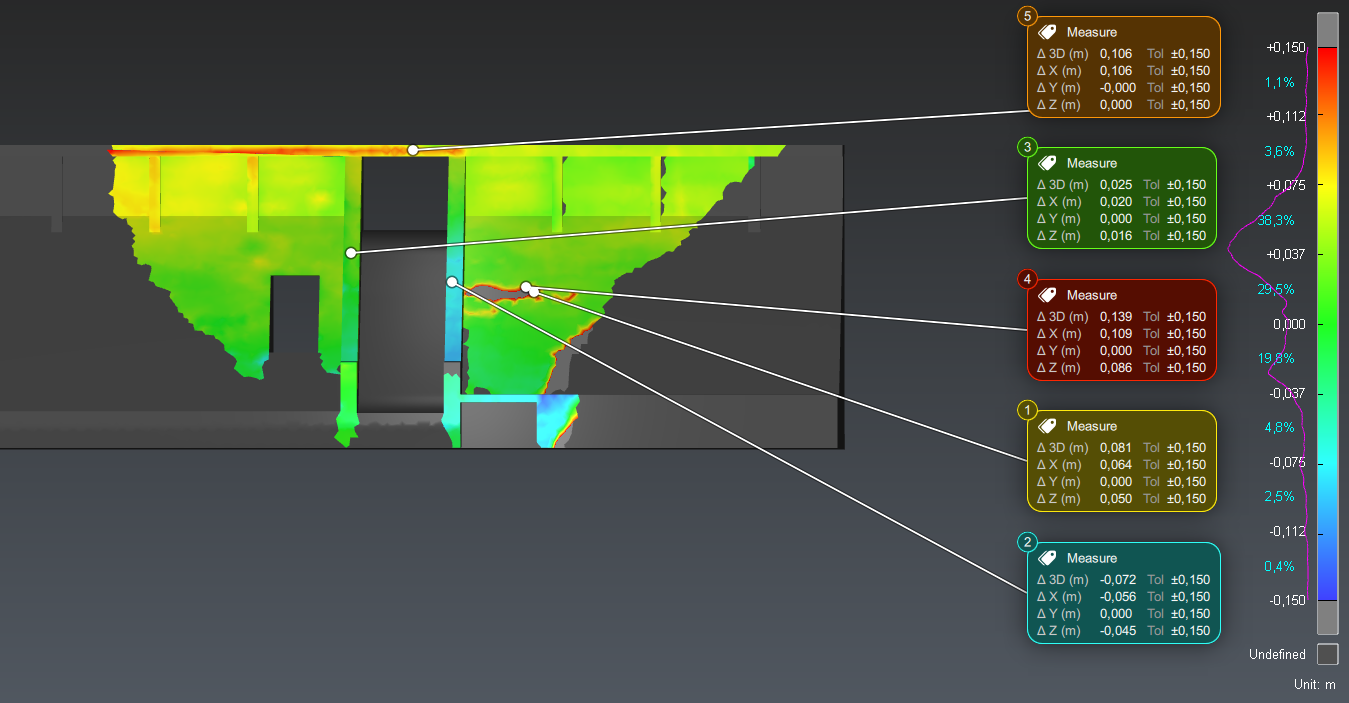Click the Undefined color swatch box
Viewport: 1349px width, 703px height.
[x=1327, y=654]
